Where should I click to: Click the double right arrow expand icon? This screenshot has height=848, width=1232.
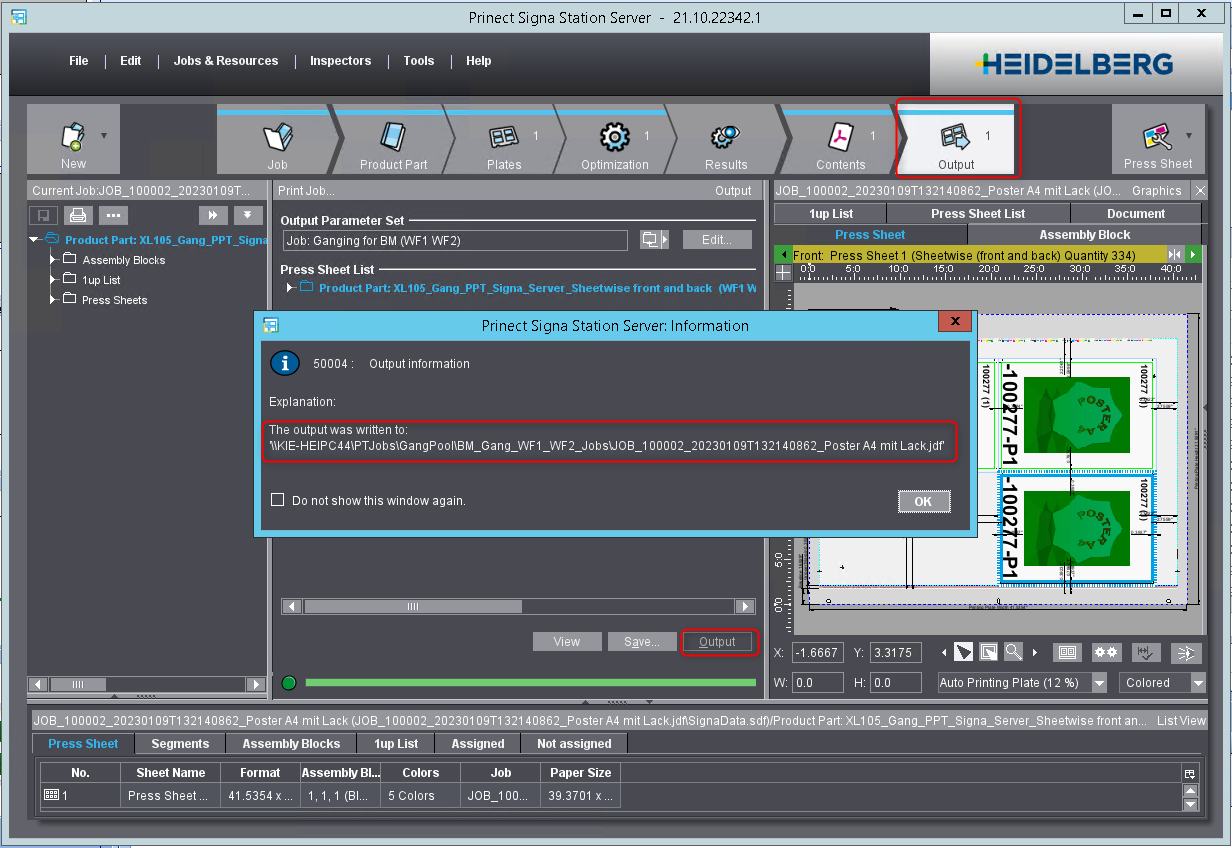212,215
